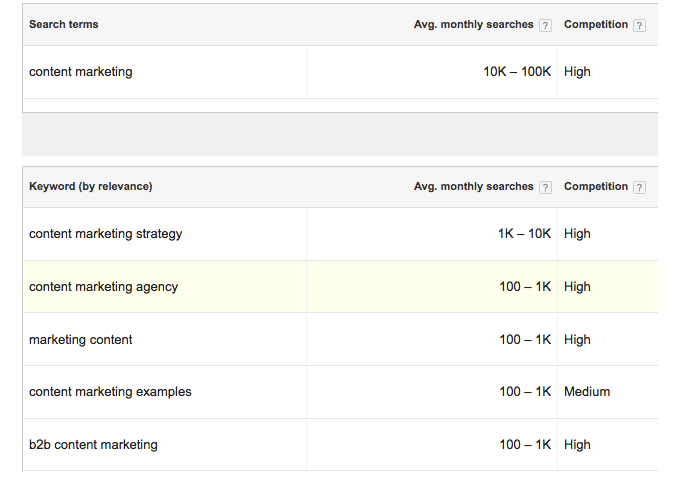Screen dimensions: 674x481
Task: Click High competition for b2b content marketing
Action: pos(577,445)
